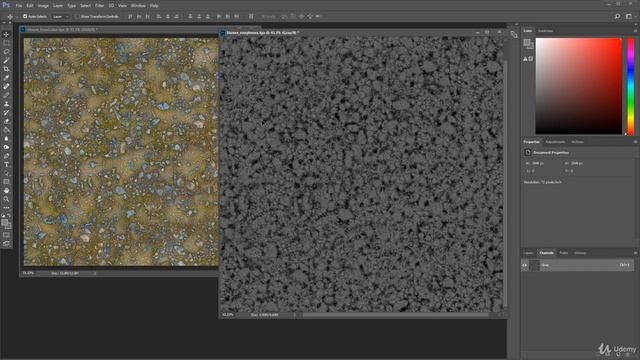
Task: Select the Move tool in the toolbox
Action: pyautogui.click(x=6, y=34)
